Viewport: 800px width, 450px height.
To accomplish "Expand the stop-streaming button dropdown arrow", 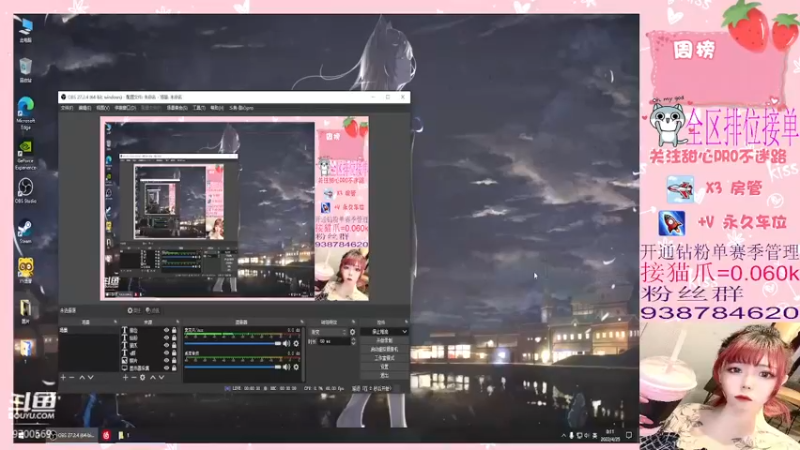I will point(405,332).
